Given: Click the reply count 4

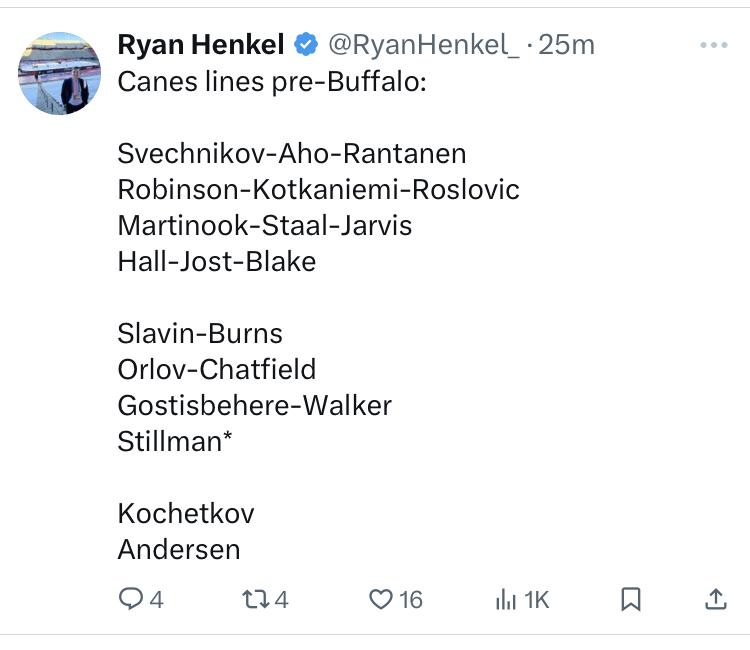Looking at the screenshot, I should click(x=156, y=600).
